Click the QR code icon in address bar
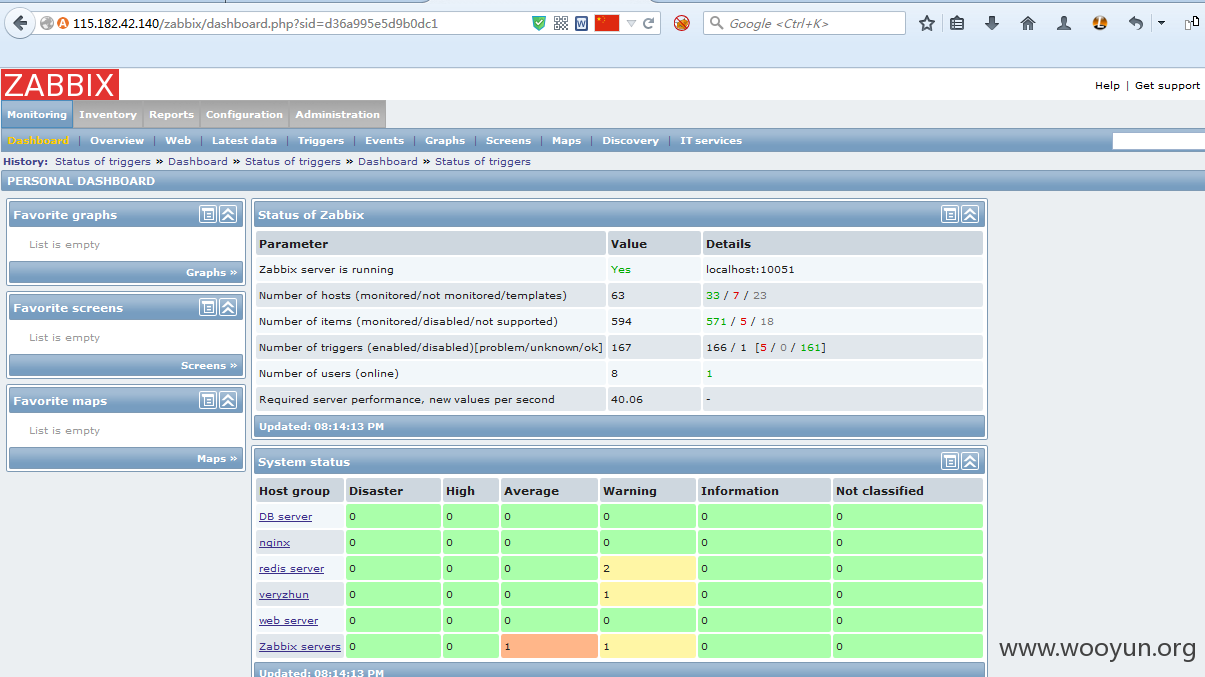Screen dimensions: 1205x677 (561, 23)
